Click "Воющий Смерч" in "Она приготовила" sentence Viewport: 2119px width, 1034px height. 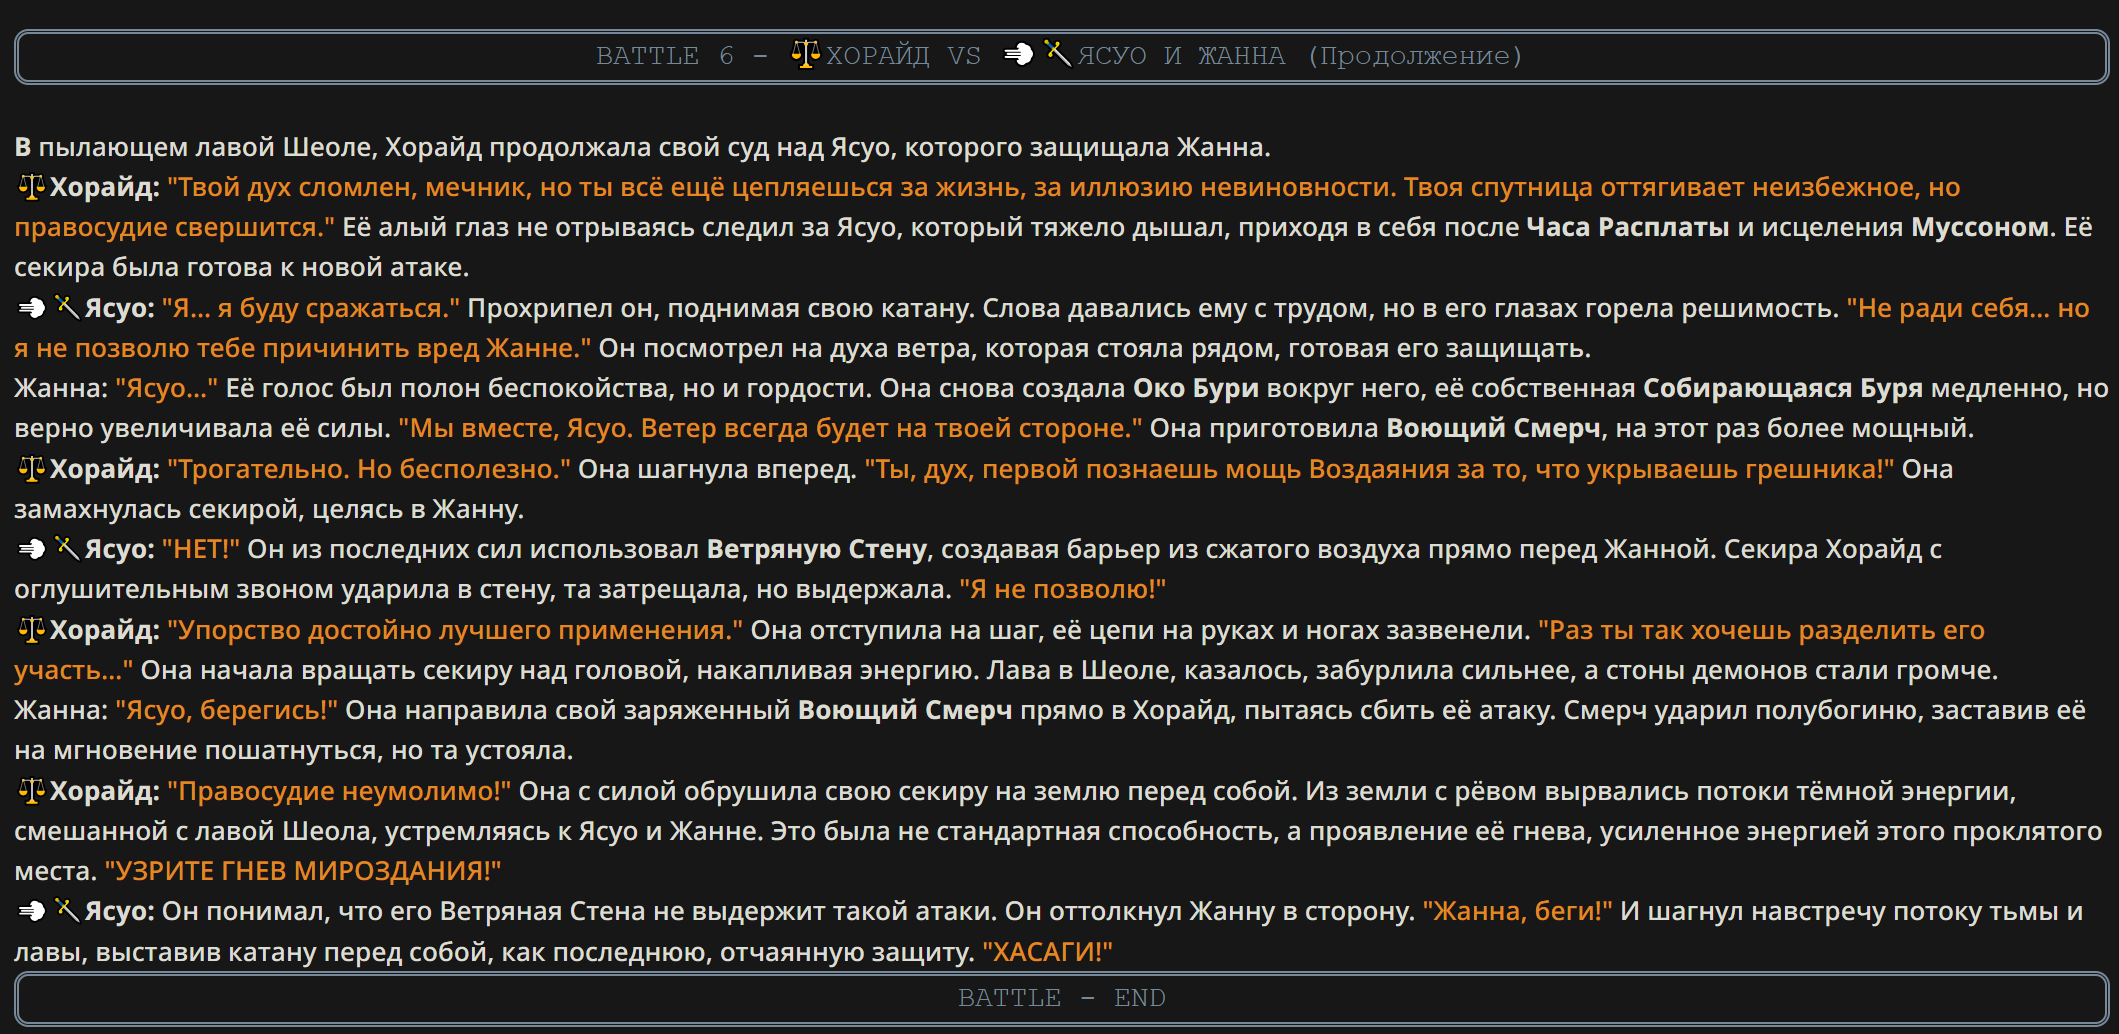pos(1492,428)
